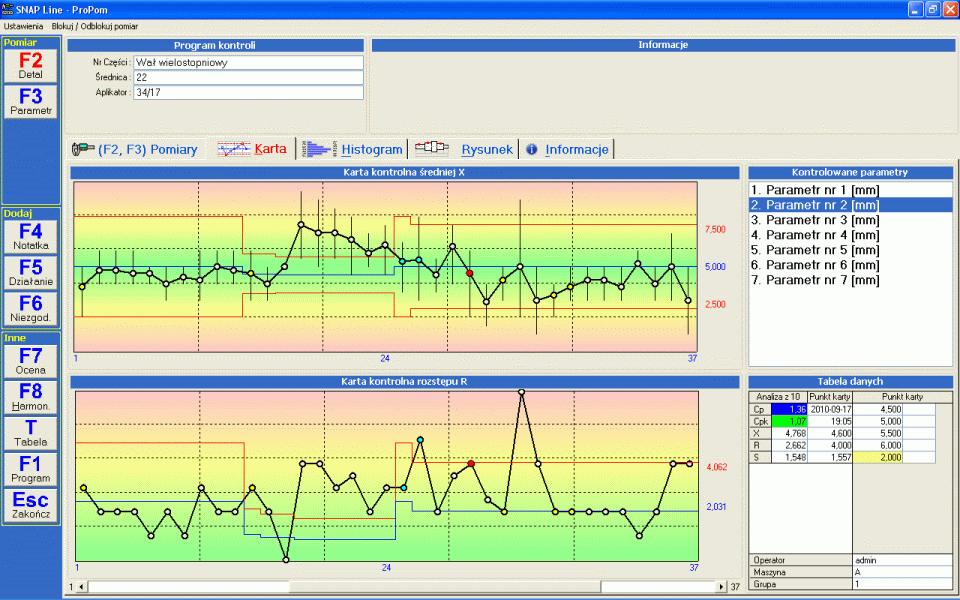Click the yellow 2,000 cell in table
The height and width of the screenshot is (600, 960).
click(878, 457)
